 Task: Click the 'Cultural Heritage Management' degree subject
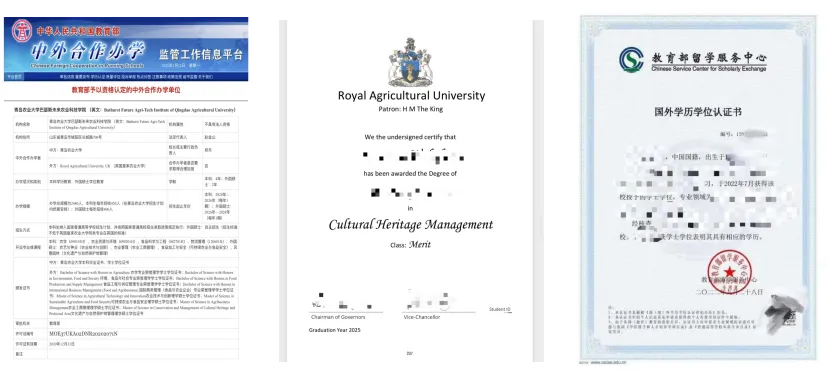(x=411, y=225)
